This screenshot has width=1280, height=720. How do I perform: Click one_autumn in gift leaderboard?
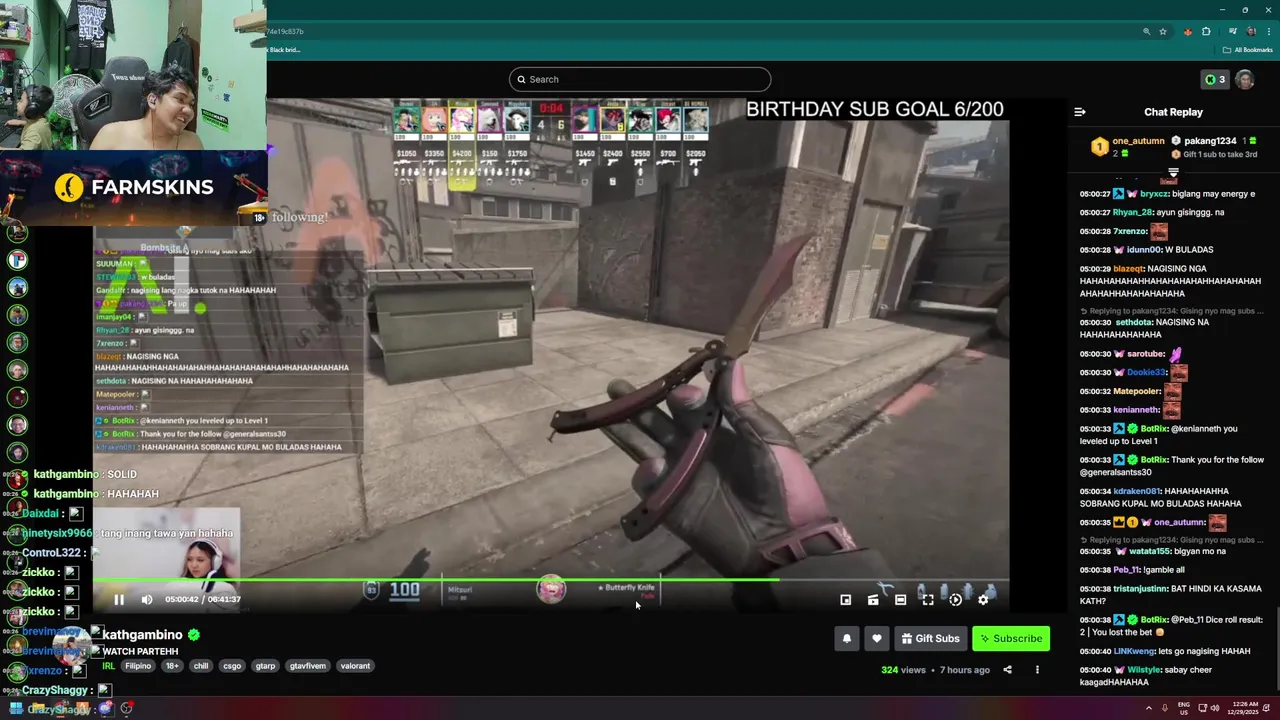click(x=1138, y=141)
